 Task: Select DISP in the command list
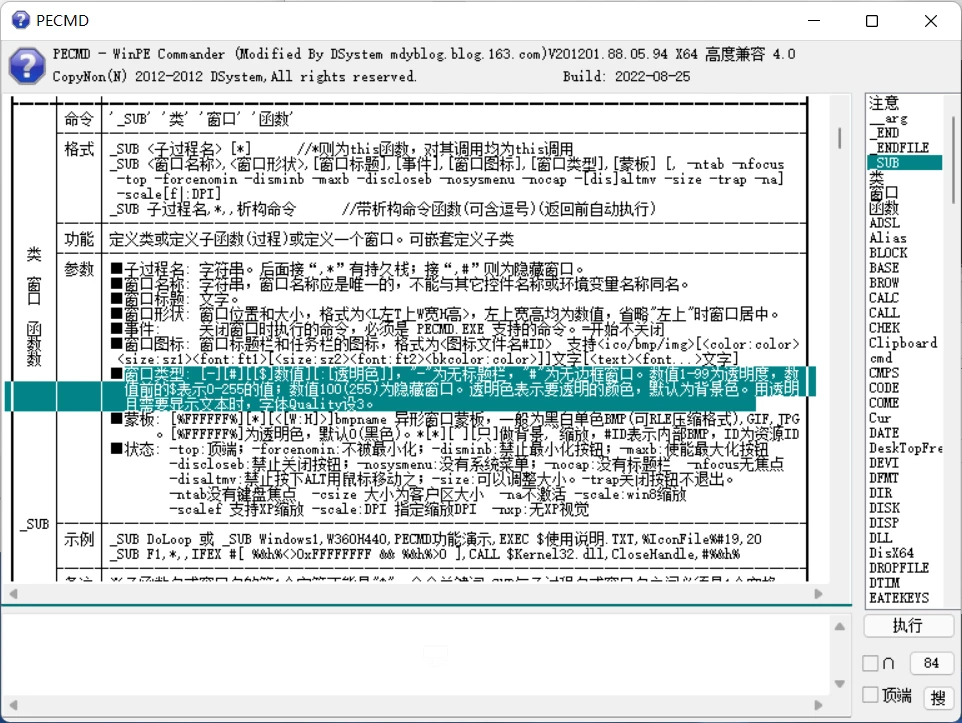pos(884,524)
